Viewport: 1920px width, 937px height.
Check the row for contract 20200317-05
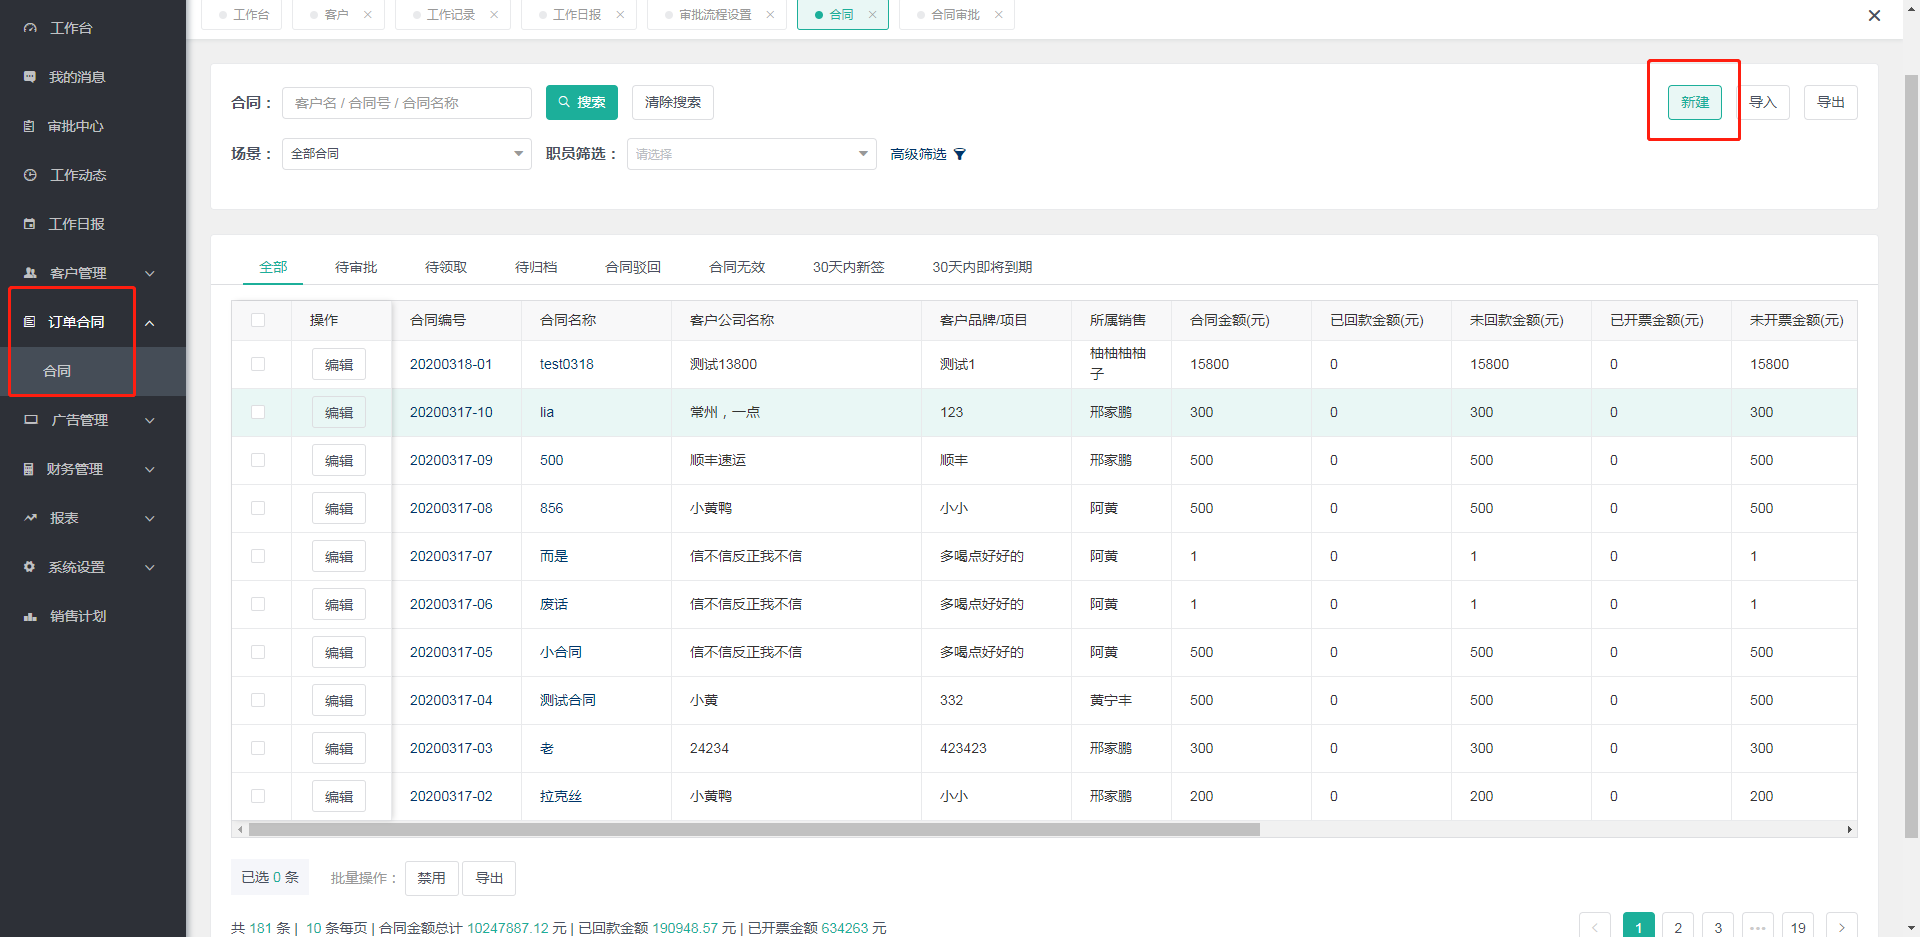pos(258,652)
